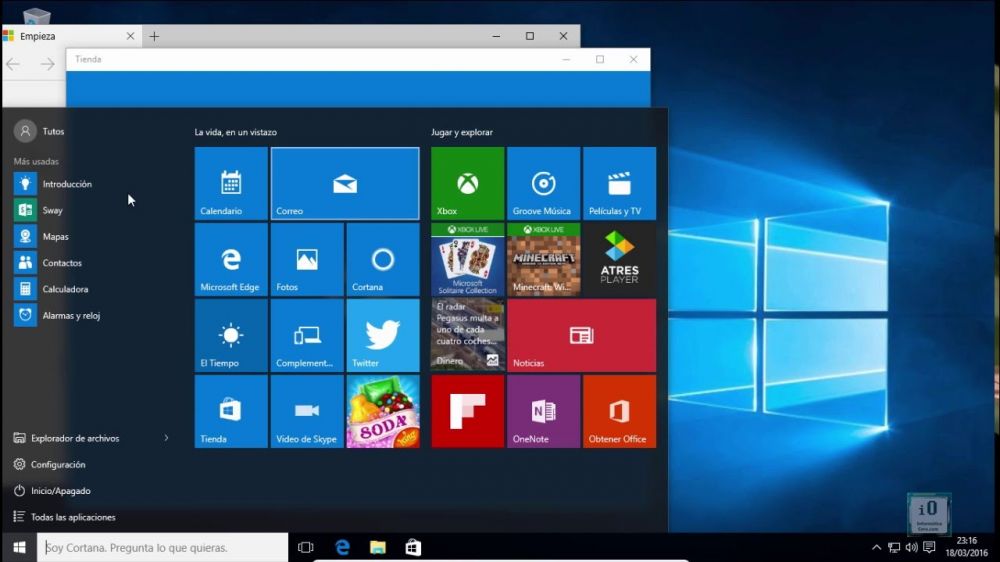
Task: Open Task View on taskbar
Action: click(x=305, y=547)
